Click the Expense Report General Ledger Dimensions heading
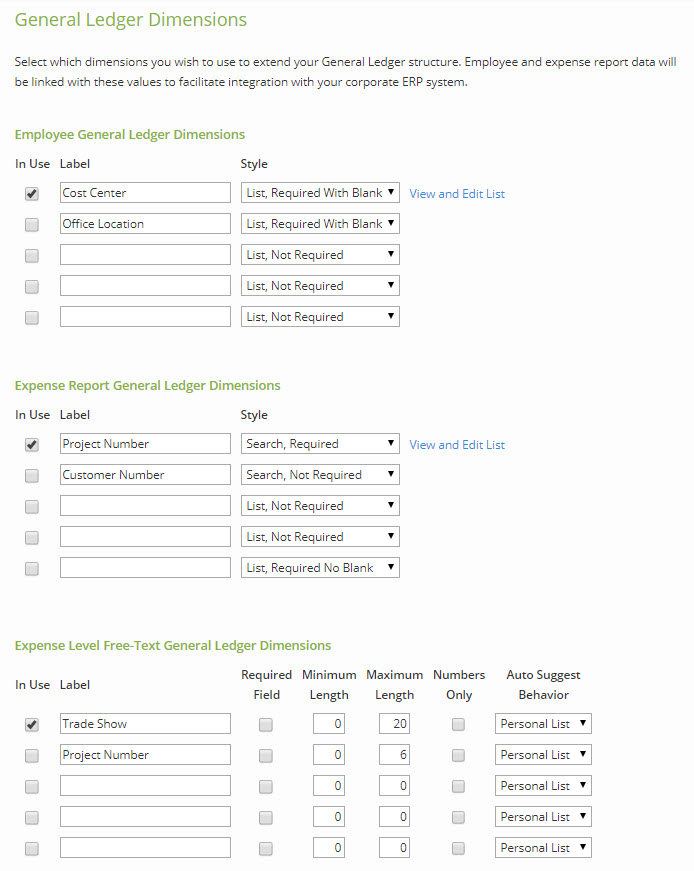The height and width of the screenshot is (871, 694). [147, 386]
